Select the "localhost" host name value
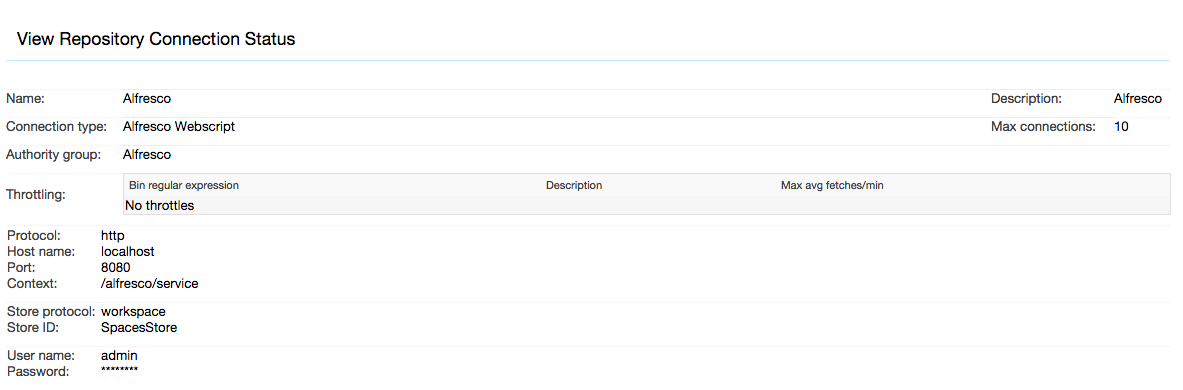The height and width of the screenshot is (390, 1183). (x=128, y=251)
